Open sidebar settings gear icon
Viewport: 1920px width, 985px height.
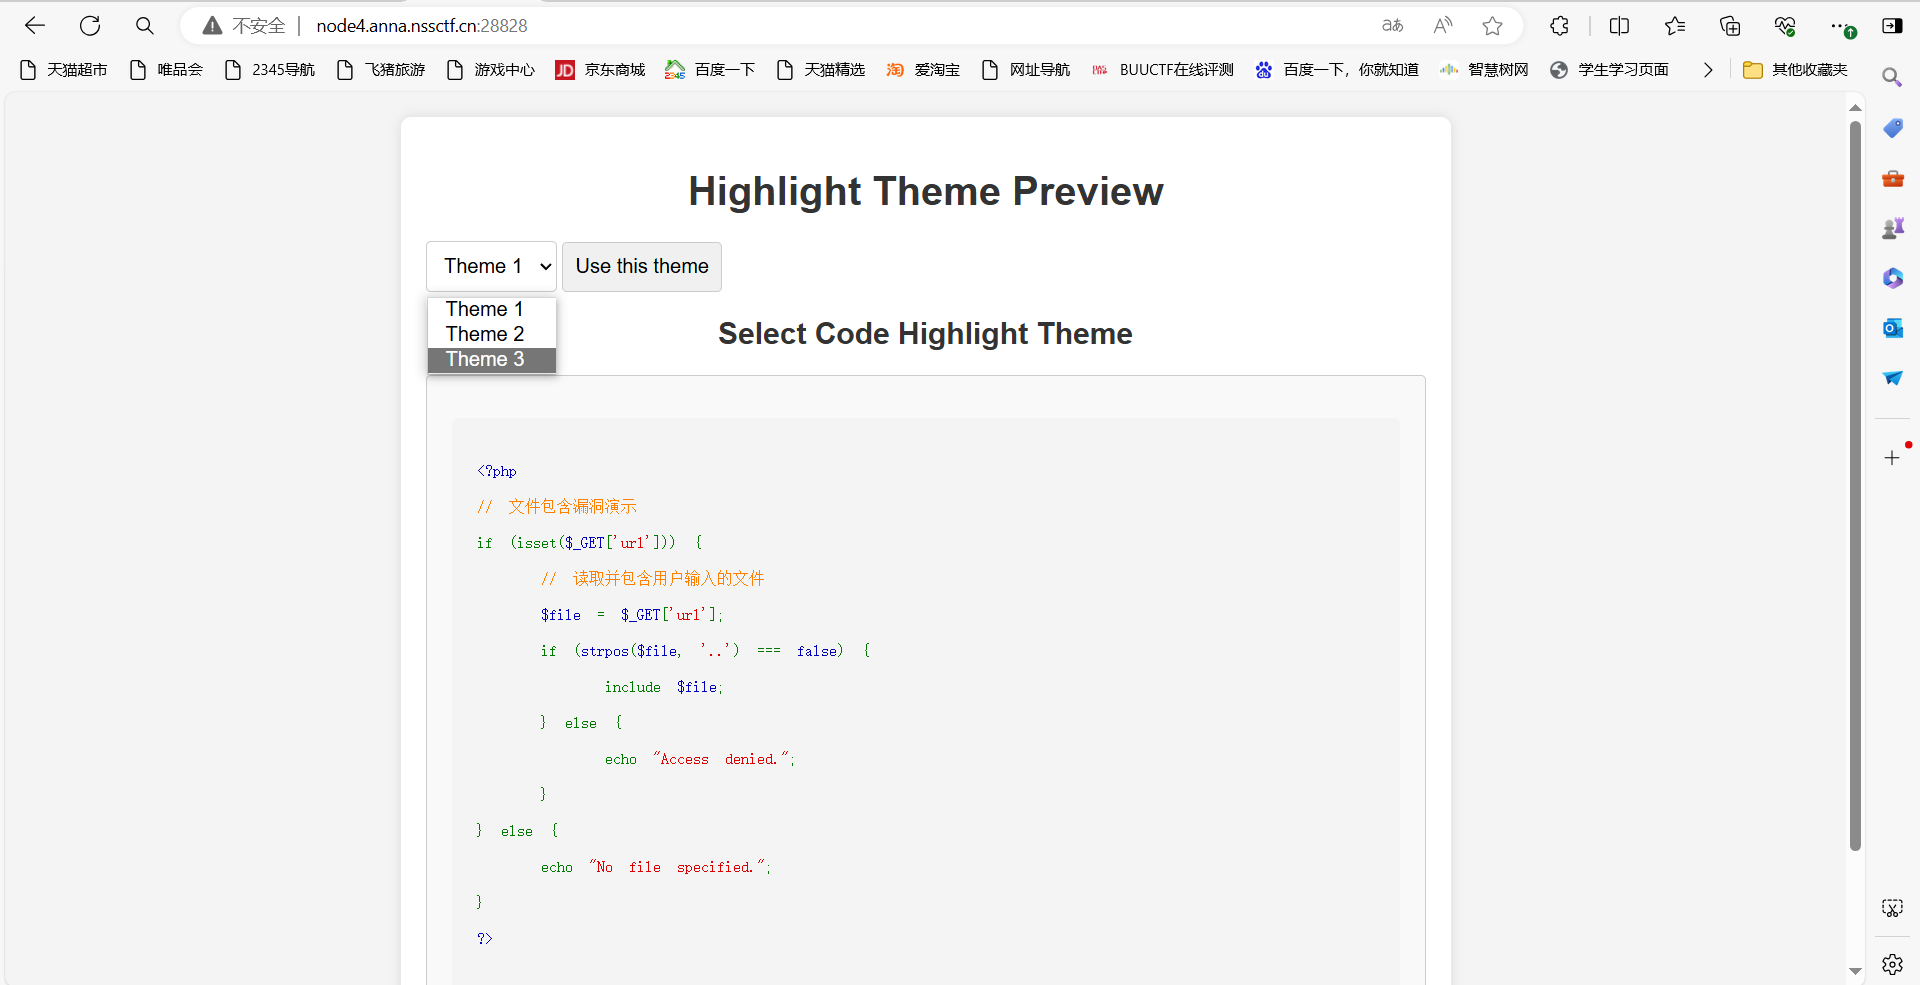pyautogui.click(x=1892, y=964)
